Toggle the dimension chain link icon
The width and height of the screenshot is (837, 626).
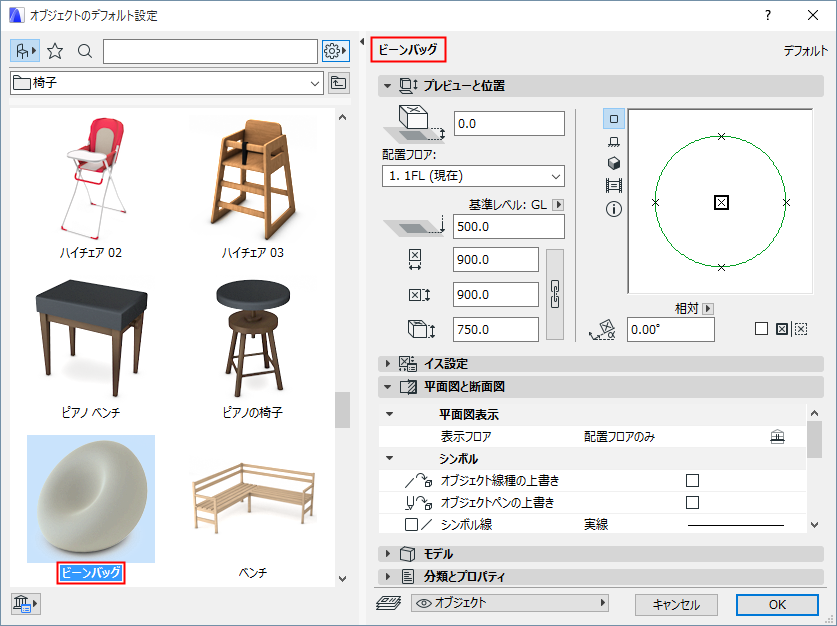pos(555,295)
